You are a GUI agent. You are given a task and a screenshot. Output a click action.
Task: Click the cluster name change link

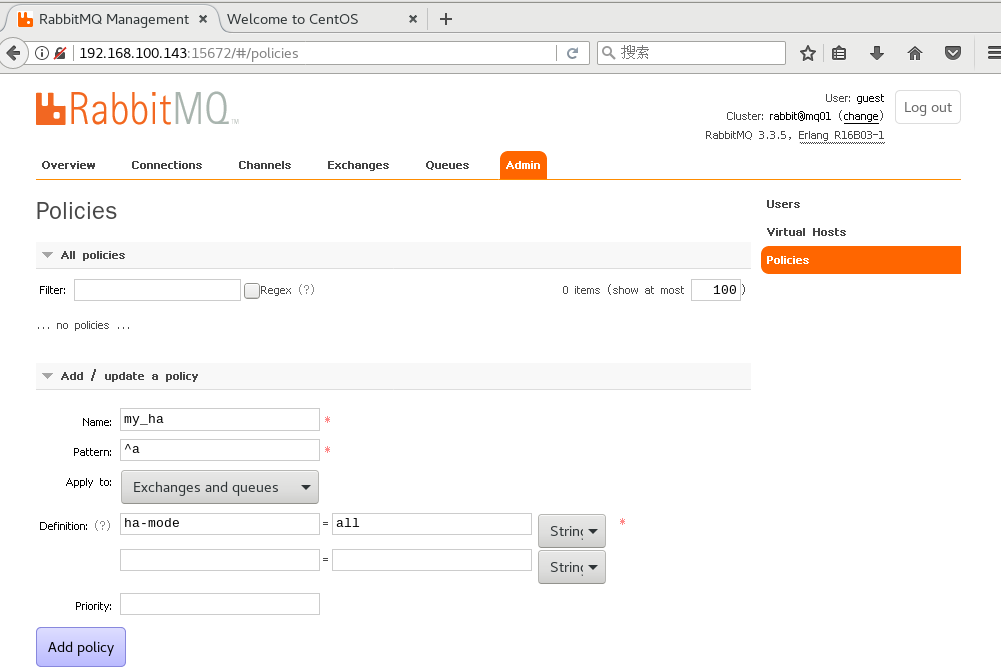coord(861,116)
